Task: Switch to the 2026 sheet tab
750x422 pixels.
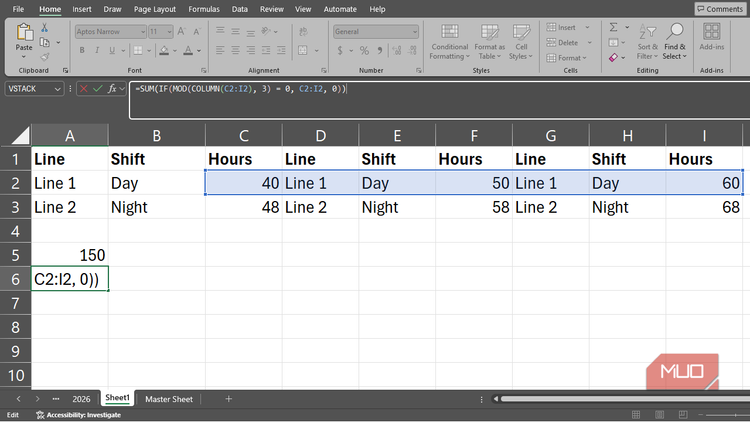Action: (81, 399)
